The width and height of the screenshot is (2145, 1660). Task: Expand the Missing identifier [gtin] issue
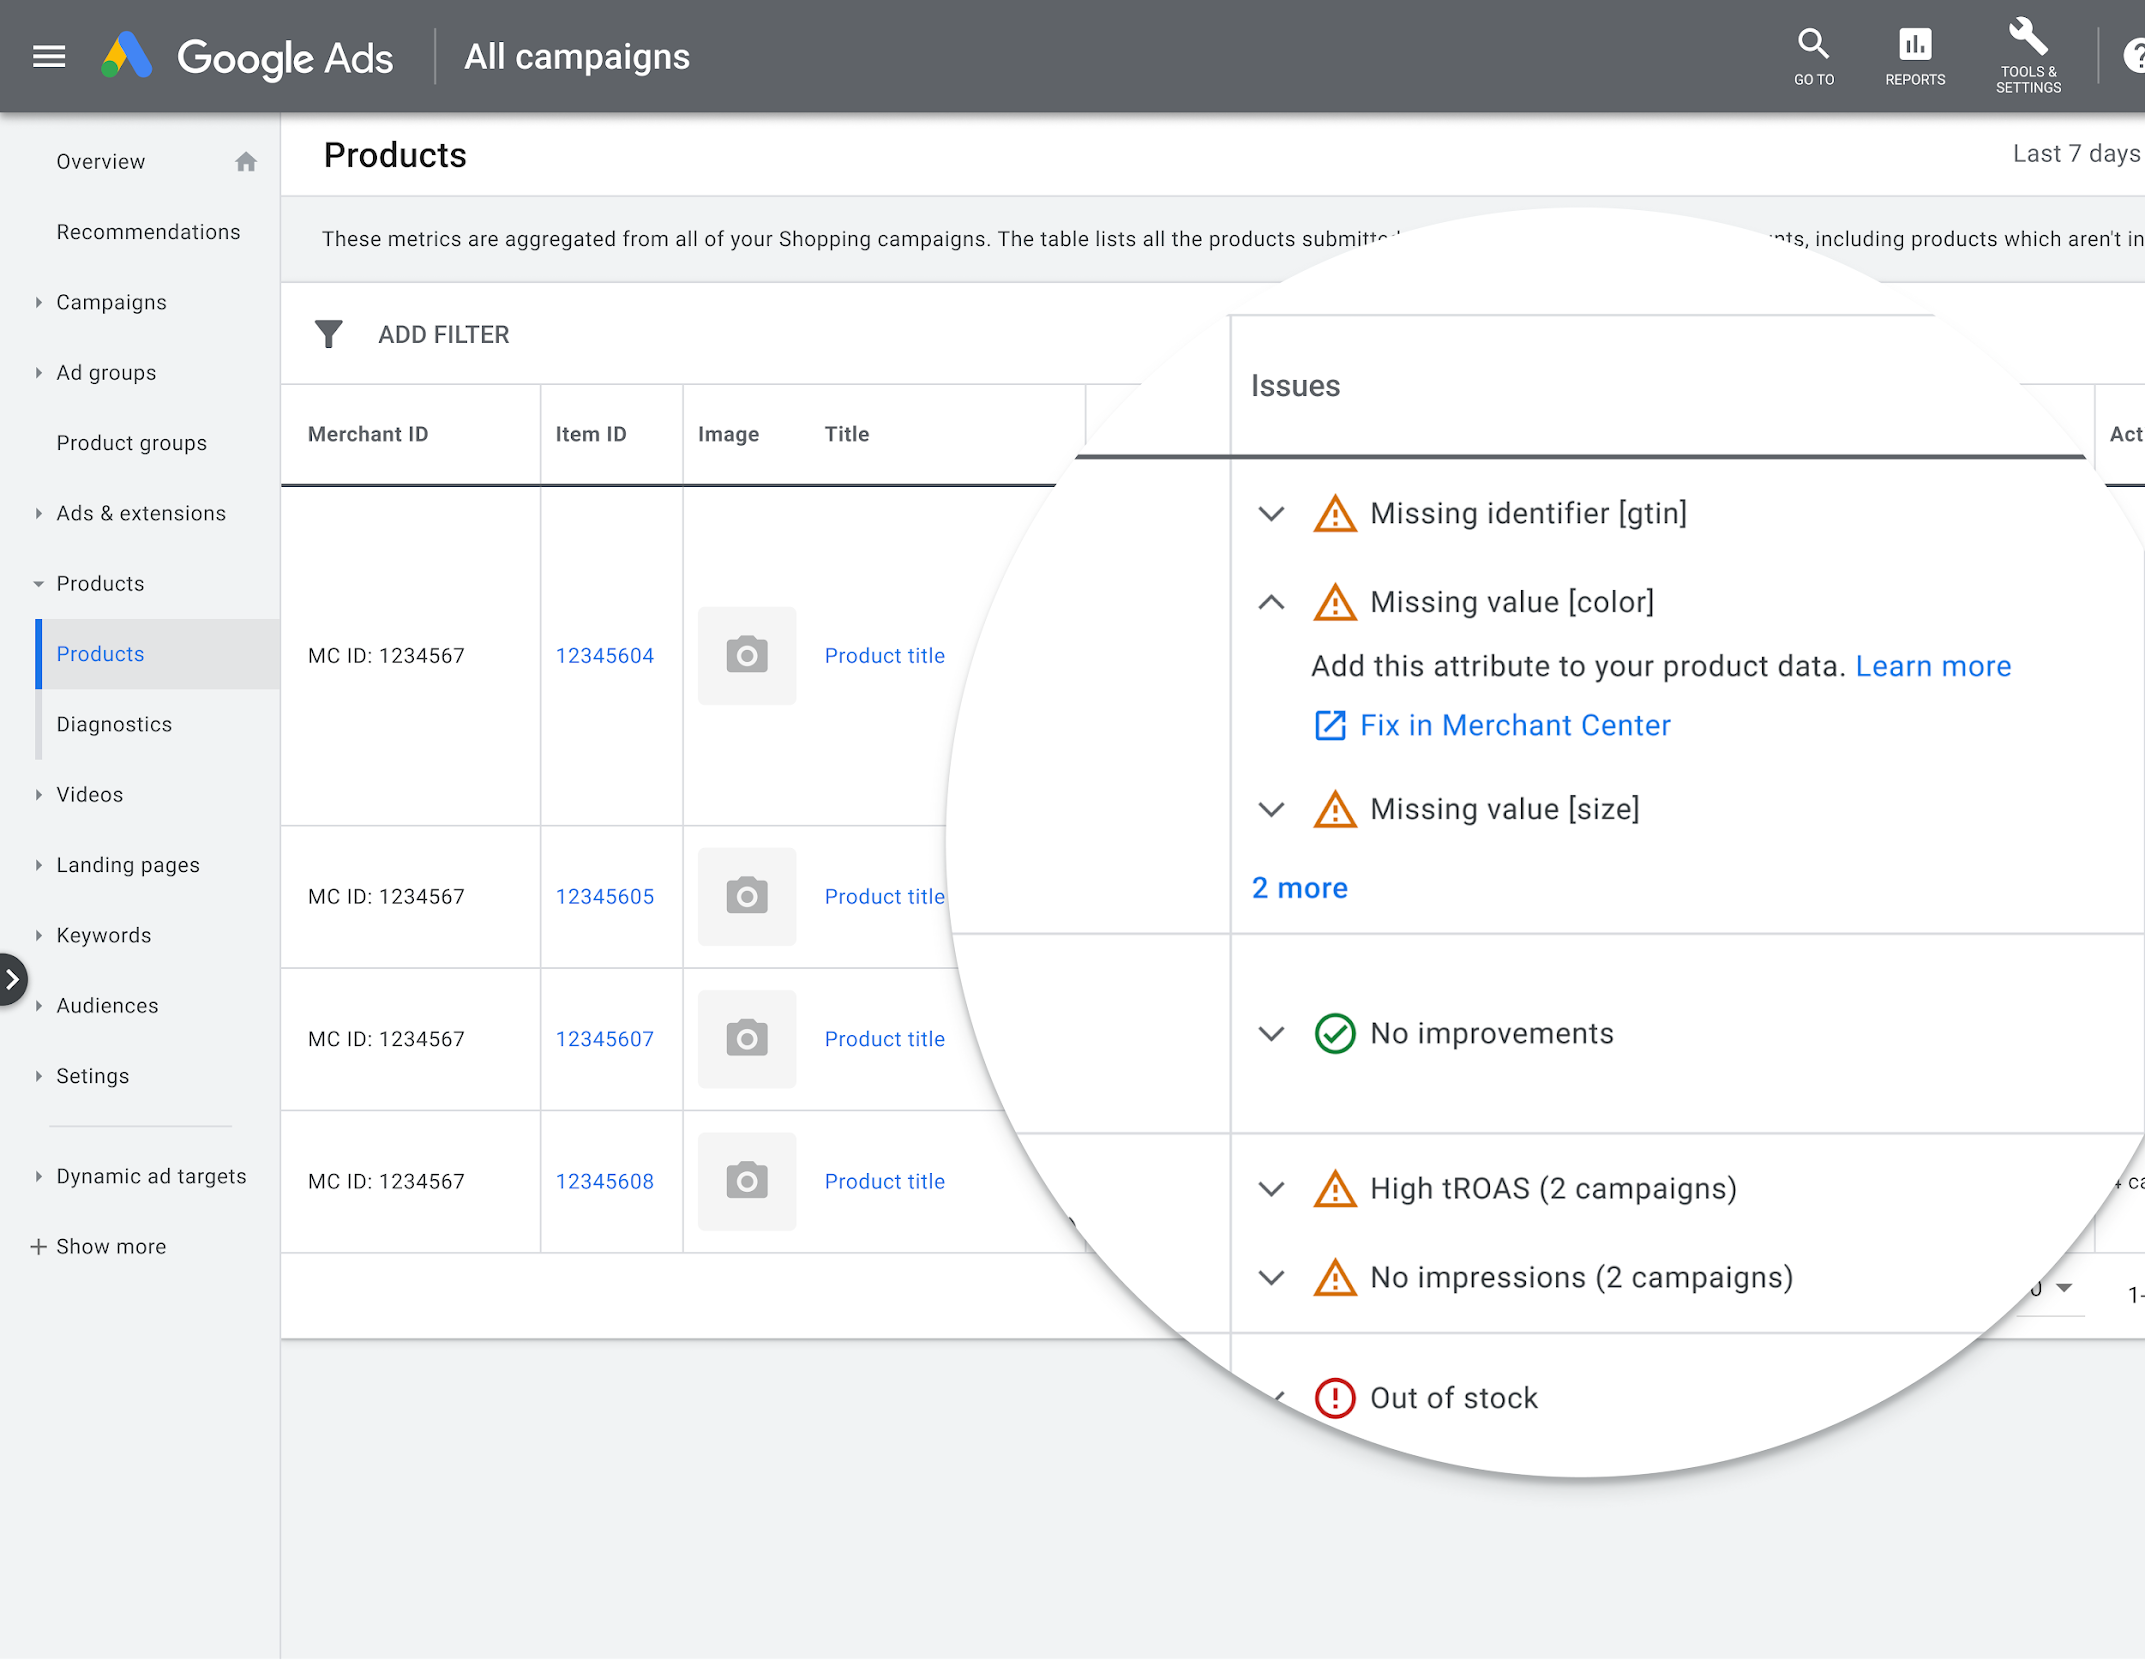(x=1271, y=512)
